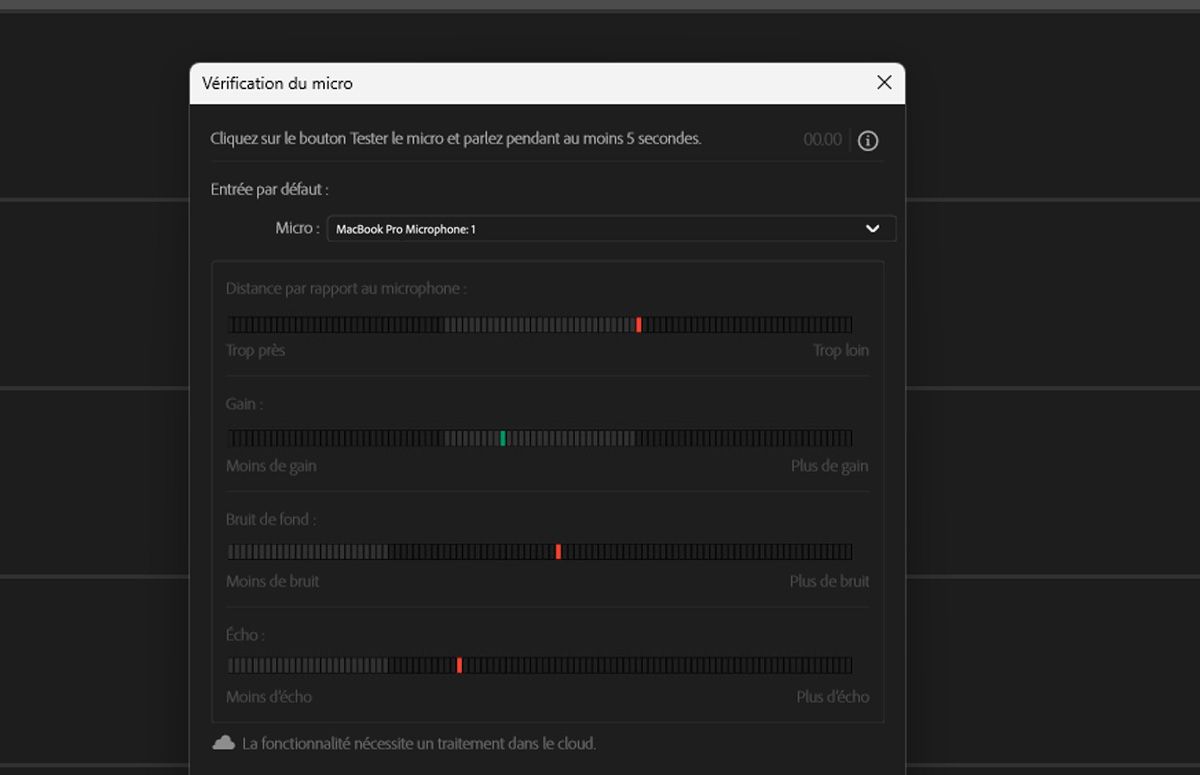Image resolution: width=1200 pixels, height=775 pixels.
Task: Click the 00.00 timer value
Action: point(823,140)
